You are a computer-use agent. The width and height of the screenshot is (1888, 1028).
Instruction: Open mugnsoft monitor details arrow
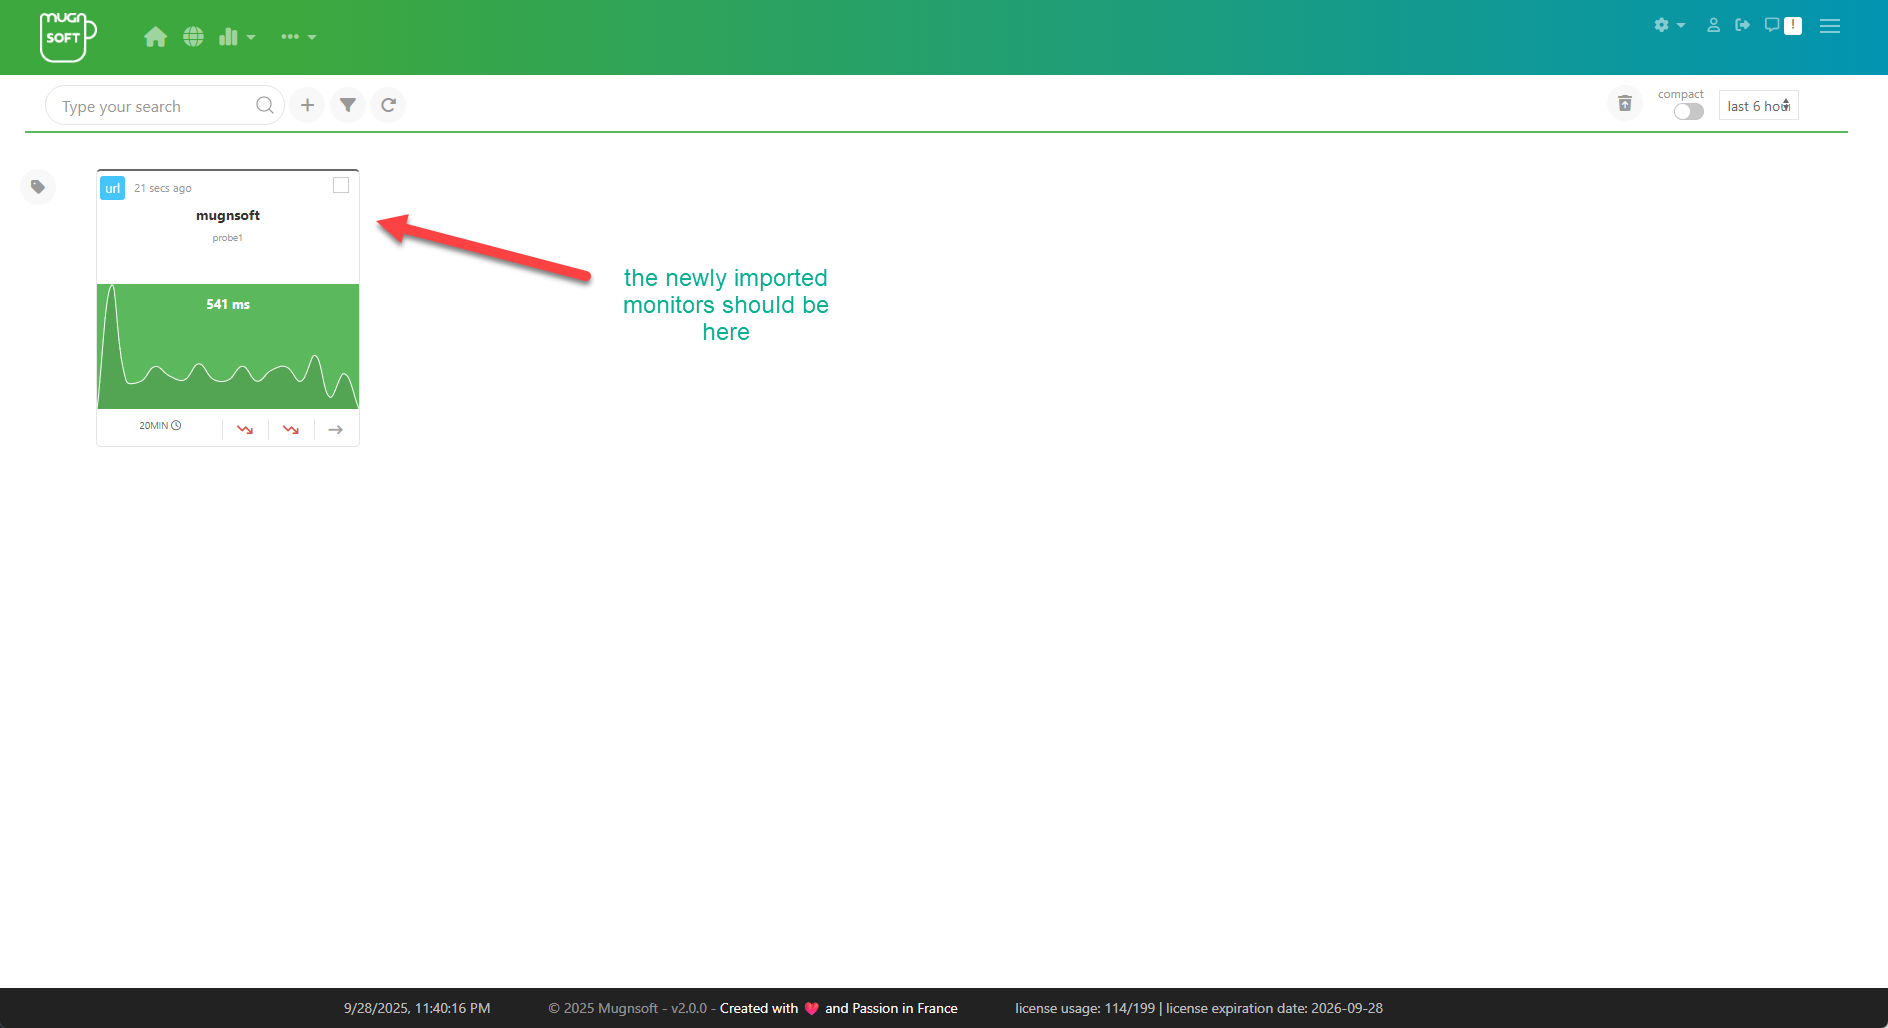pos(336,429)
